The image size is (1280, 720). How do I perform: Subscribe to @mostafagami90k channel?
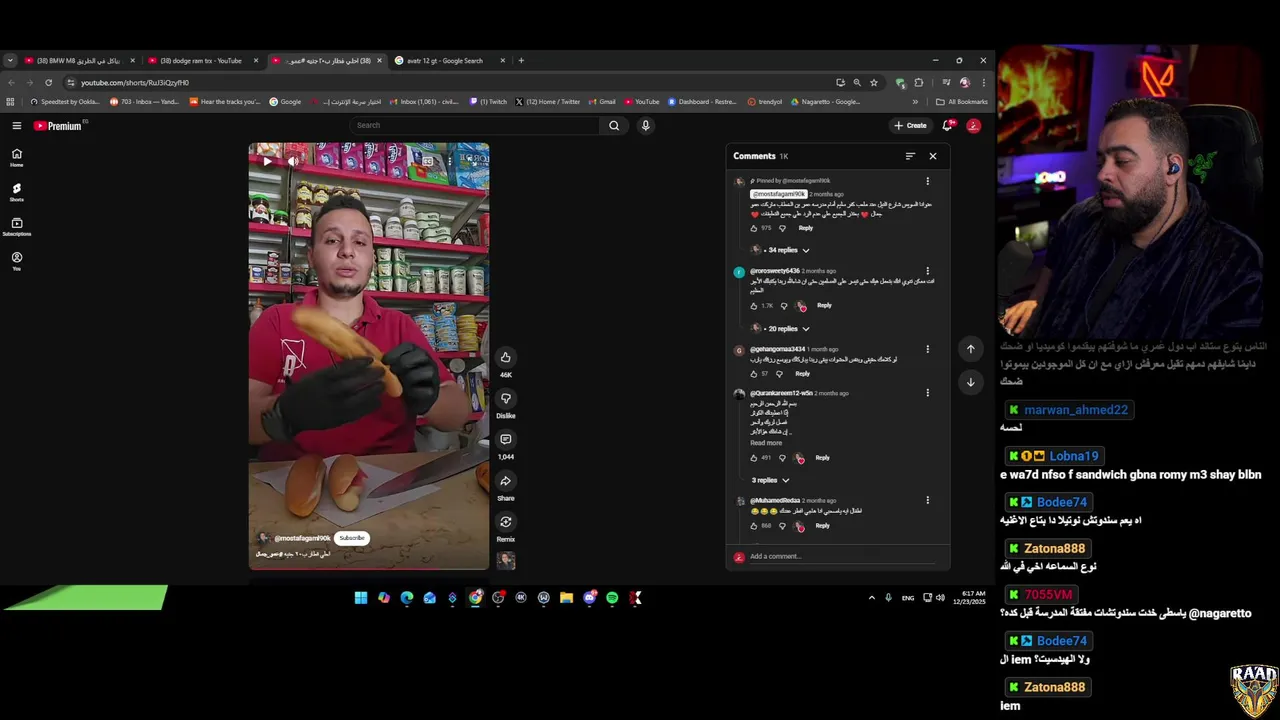pyautogui.click(x=352, y=538)
